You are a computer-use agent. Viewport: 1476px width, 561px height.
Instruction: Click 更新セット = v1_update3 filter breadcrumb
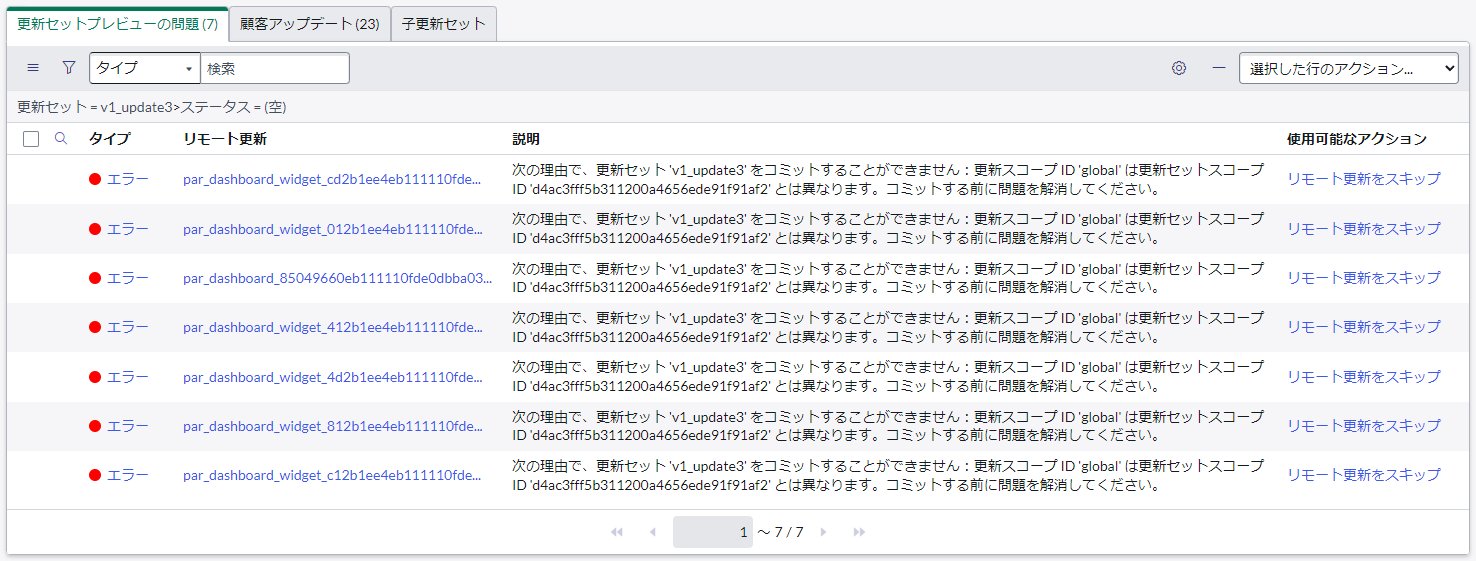[95, 107]
